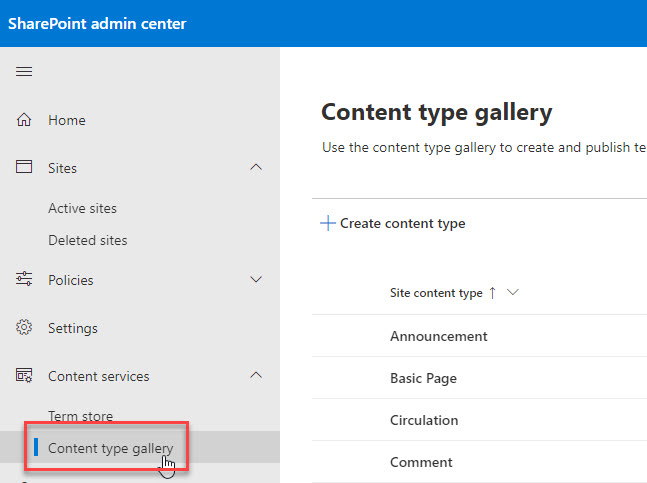Open the Site content type column dropdown
Viewport: 647px width, 483px height.
click(x=512, y=292)
